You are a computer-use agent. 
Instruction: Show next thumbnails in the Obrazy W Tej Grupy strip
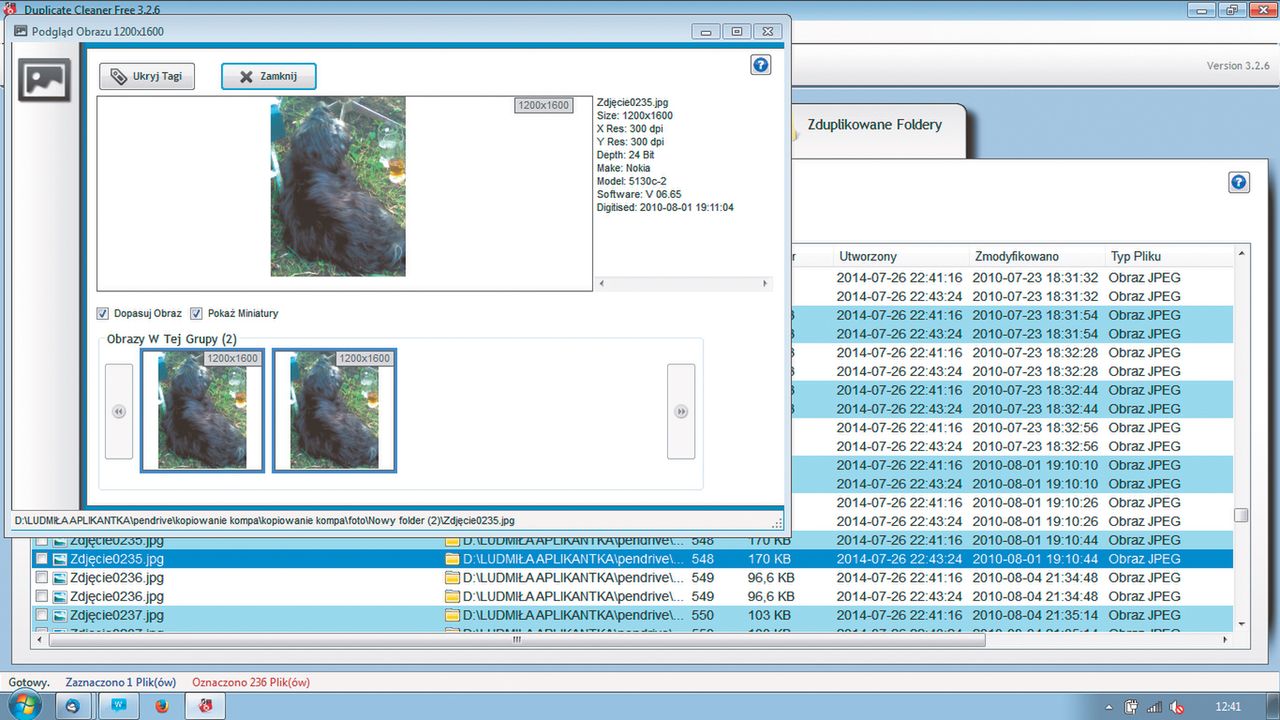coord(681,411)
